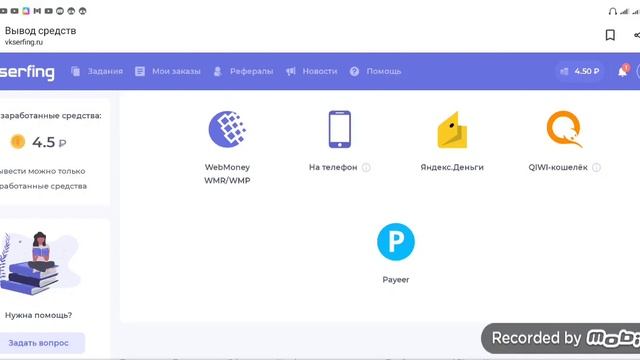Click the Вывод средств page title
Screen dimensions: 640x360
pos(40,31)
